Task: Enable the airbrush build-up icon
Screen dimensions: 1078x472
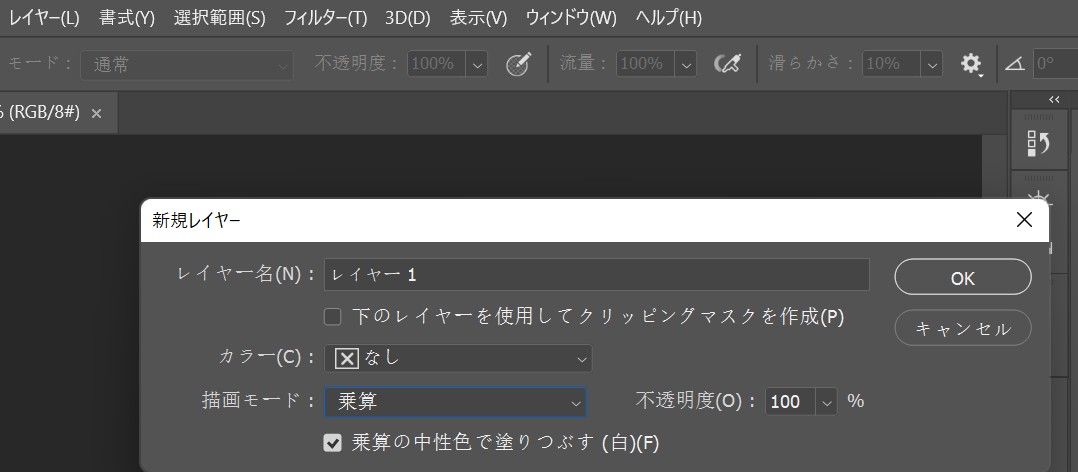Action: 727,65
